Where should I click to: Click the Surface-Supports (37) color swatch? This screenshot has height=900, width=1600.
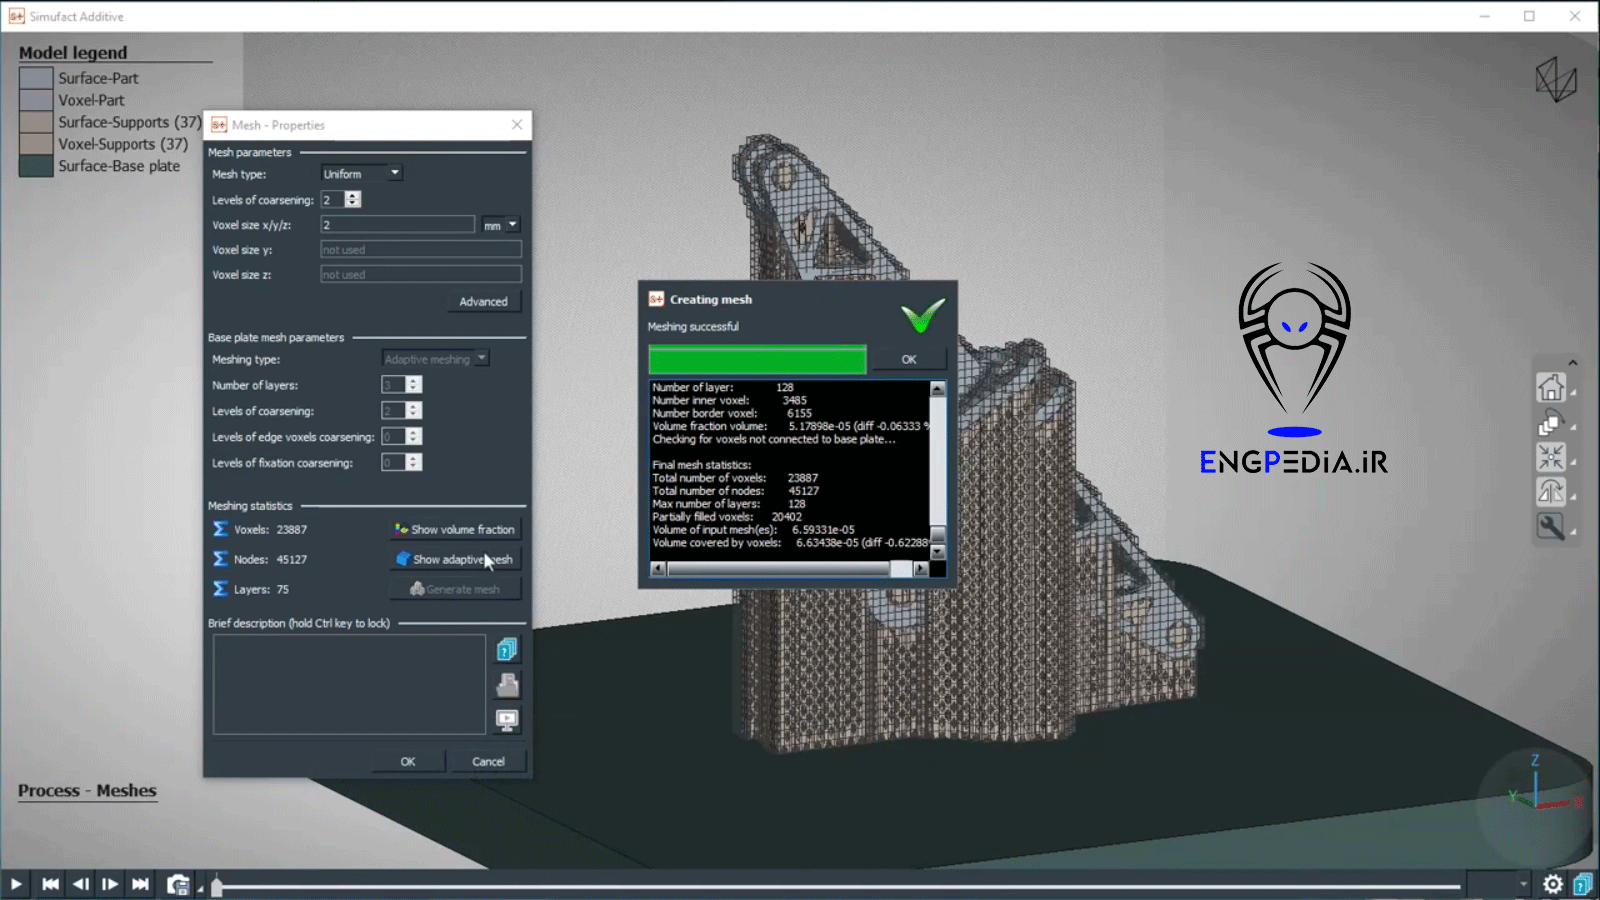(x=36, y=122)
